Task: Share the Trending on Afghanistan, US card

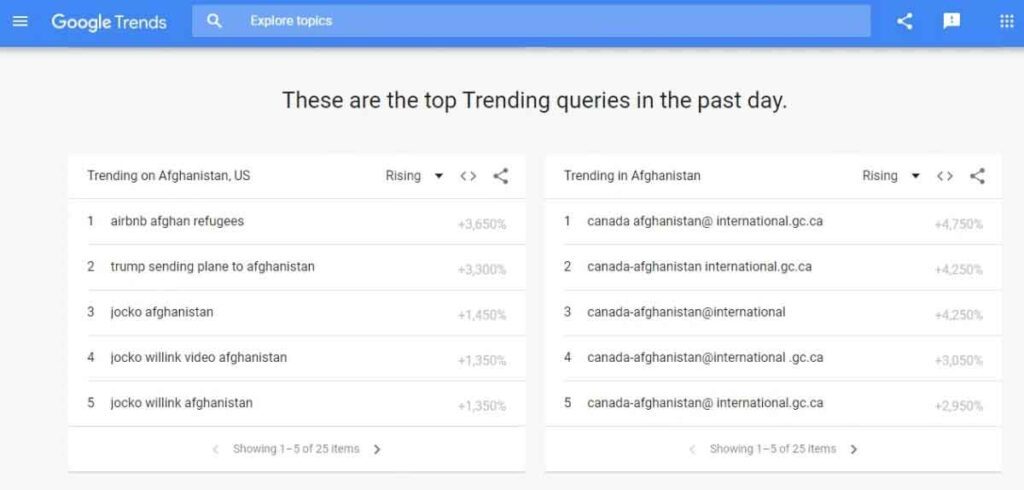Action: pos(500,176)
